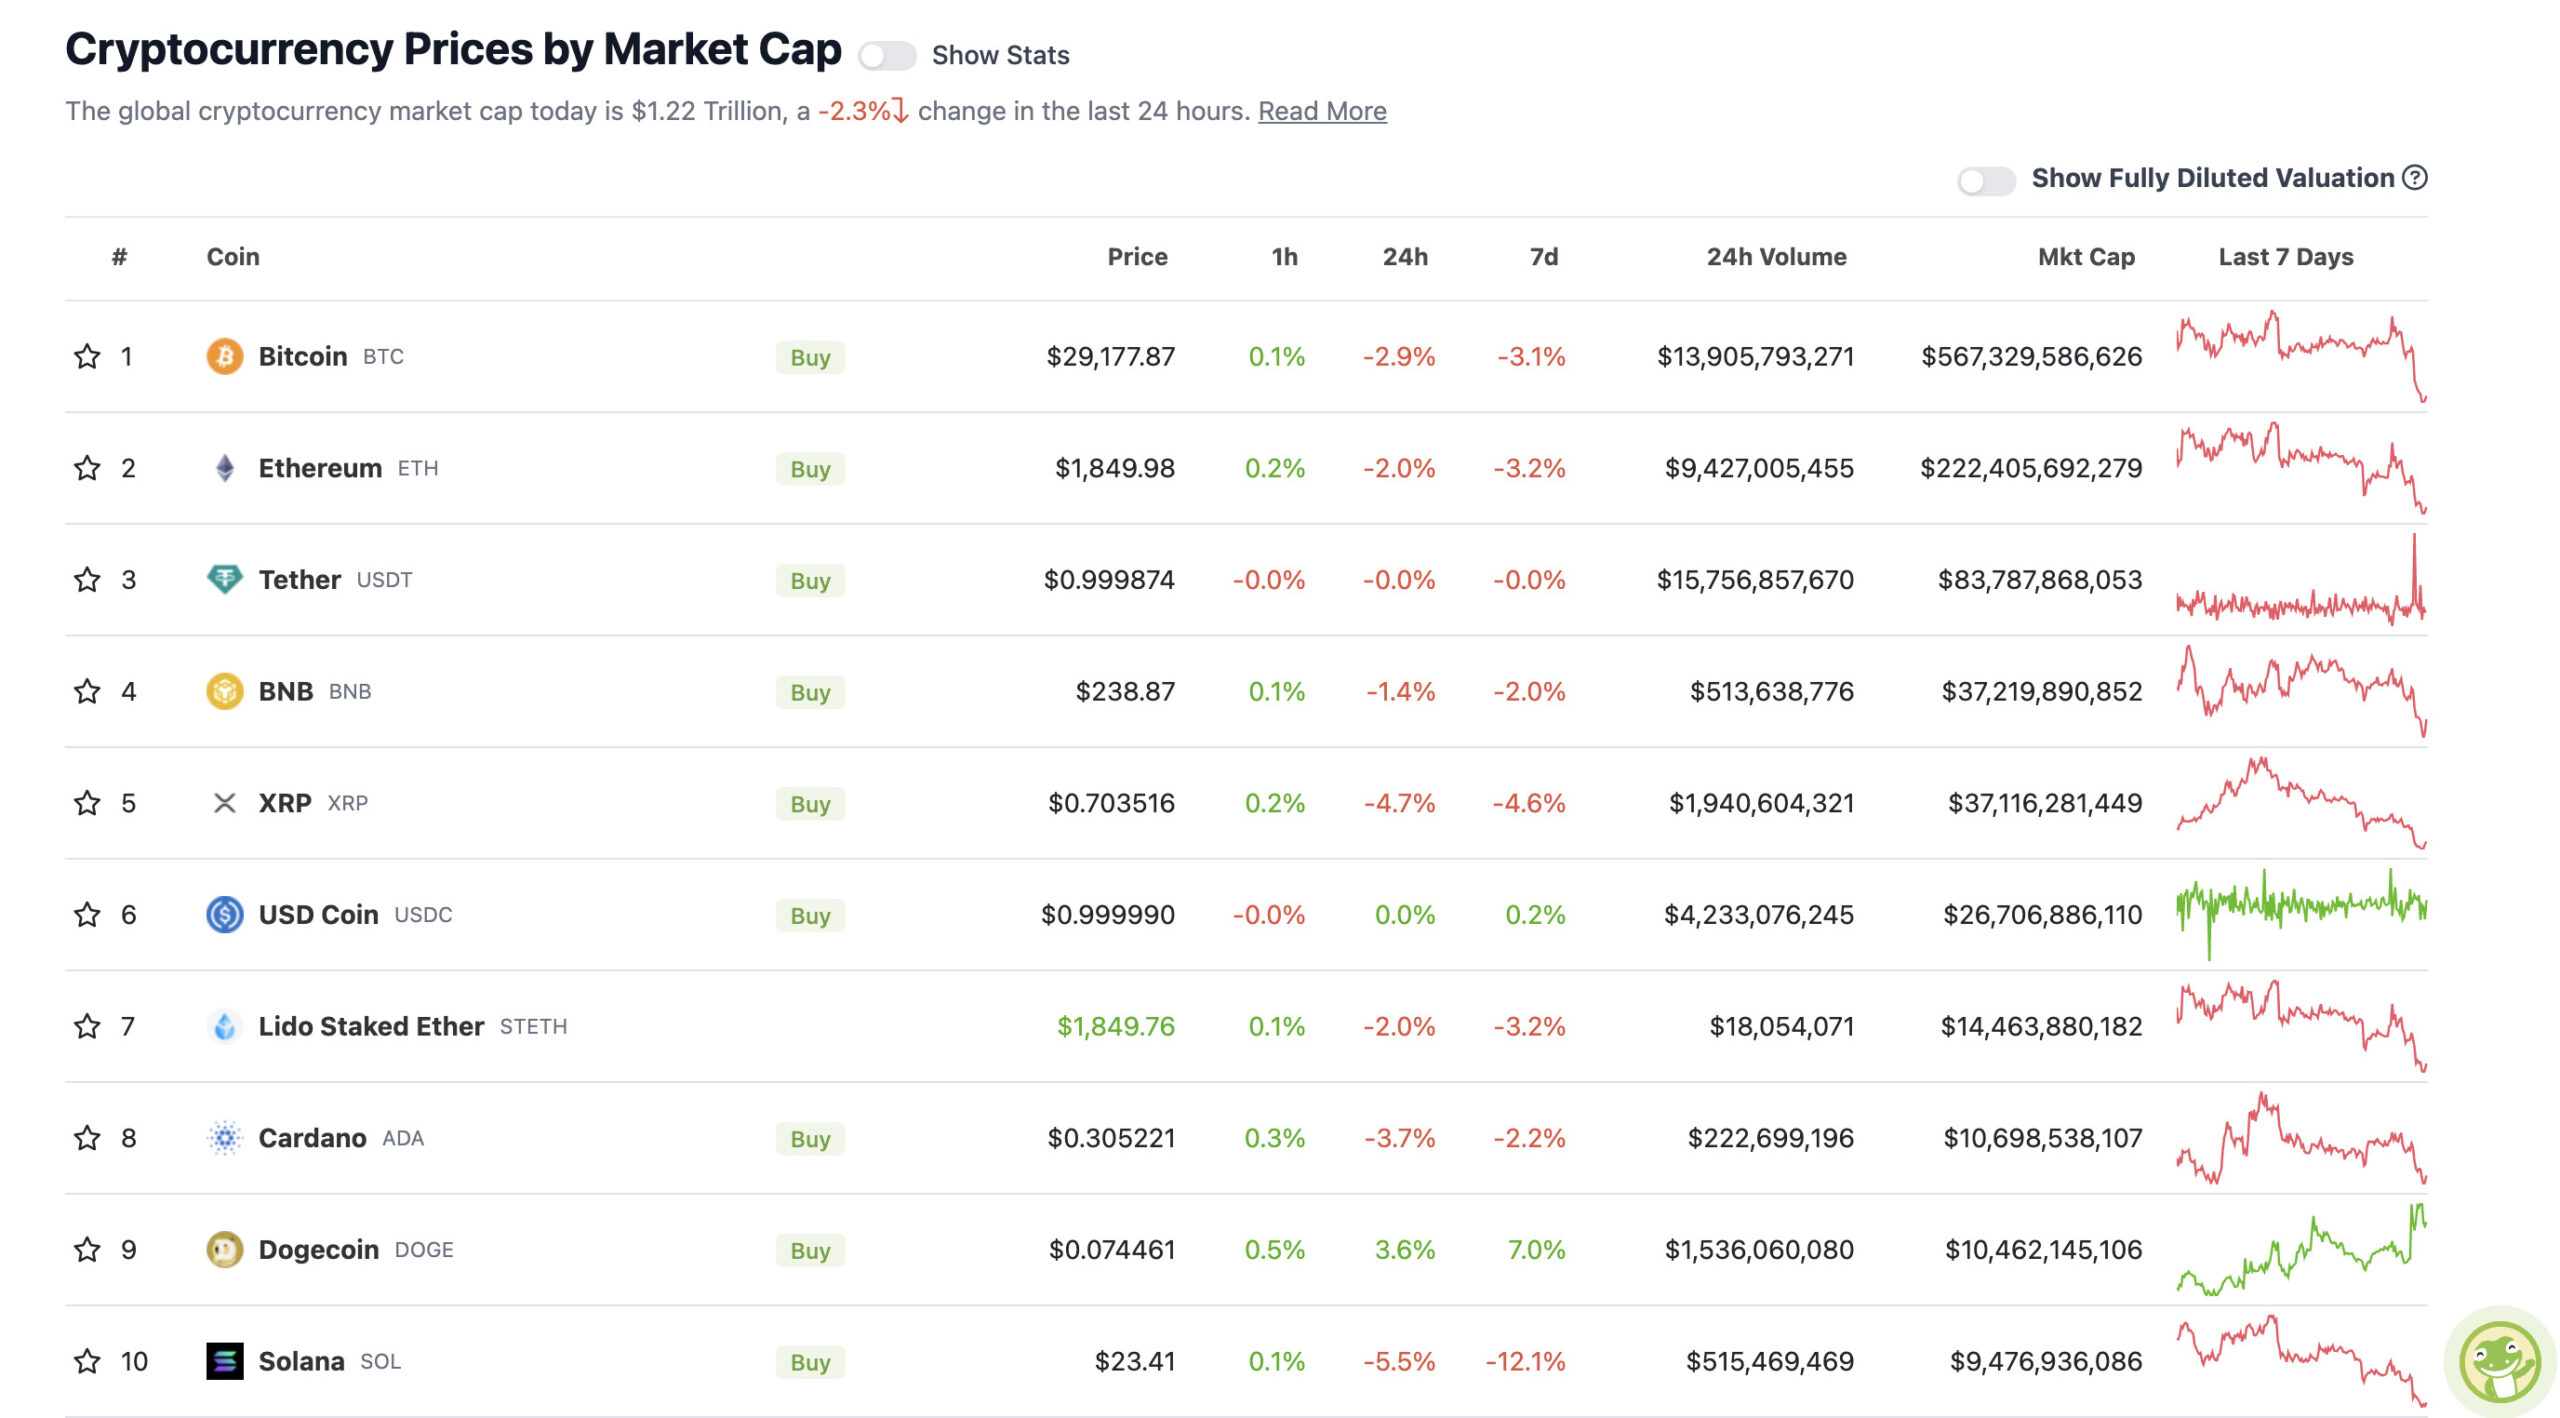Open the Fully Diluted Valuation help icon

[x=2415, y=177]
